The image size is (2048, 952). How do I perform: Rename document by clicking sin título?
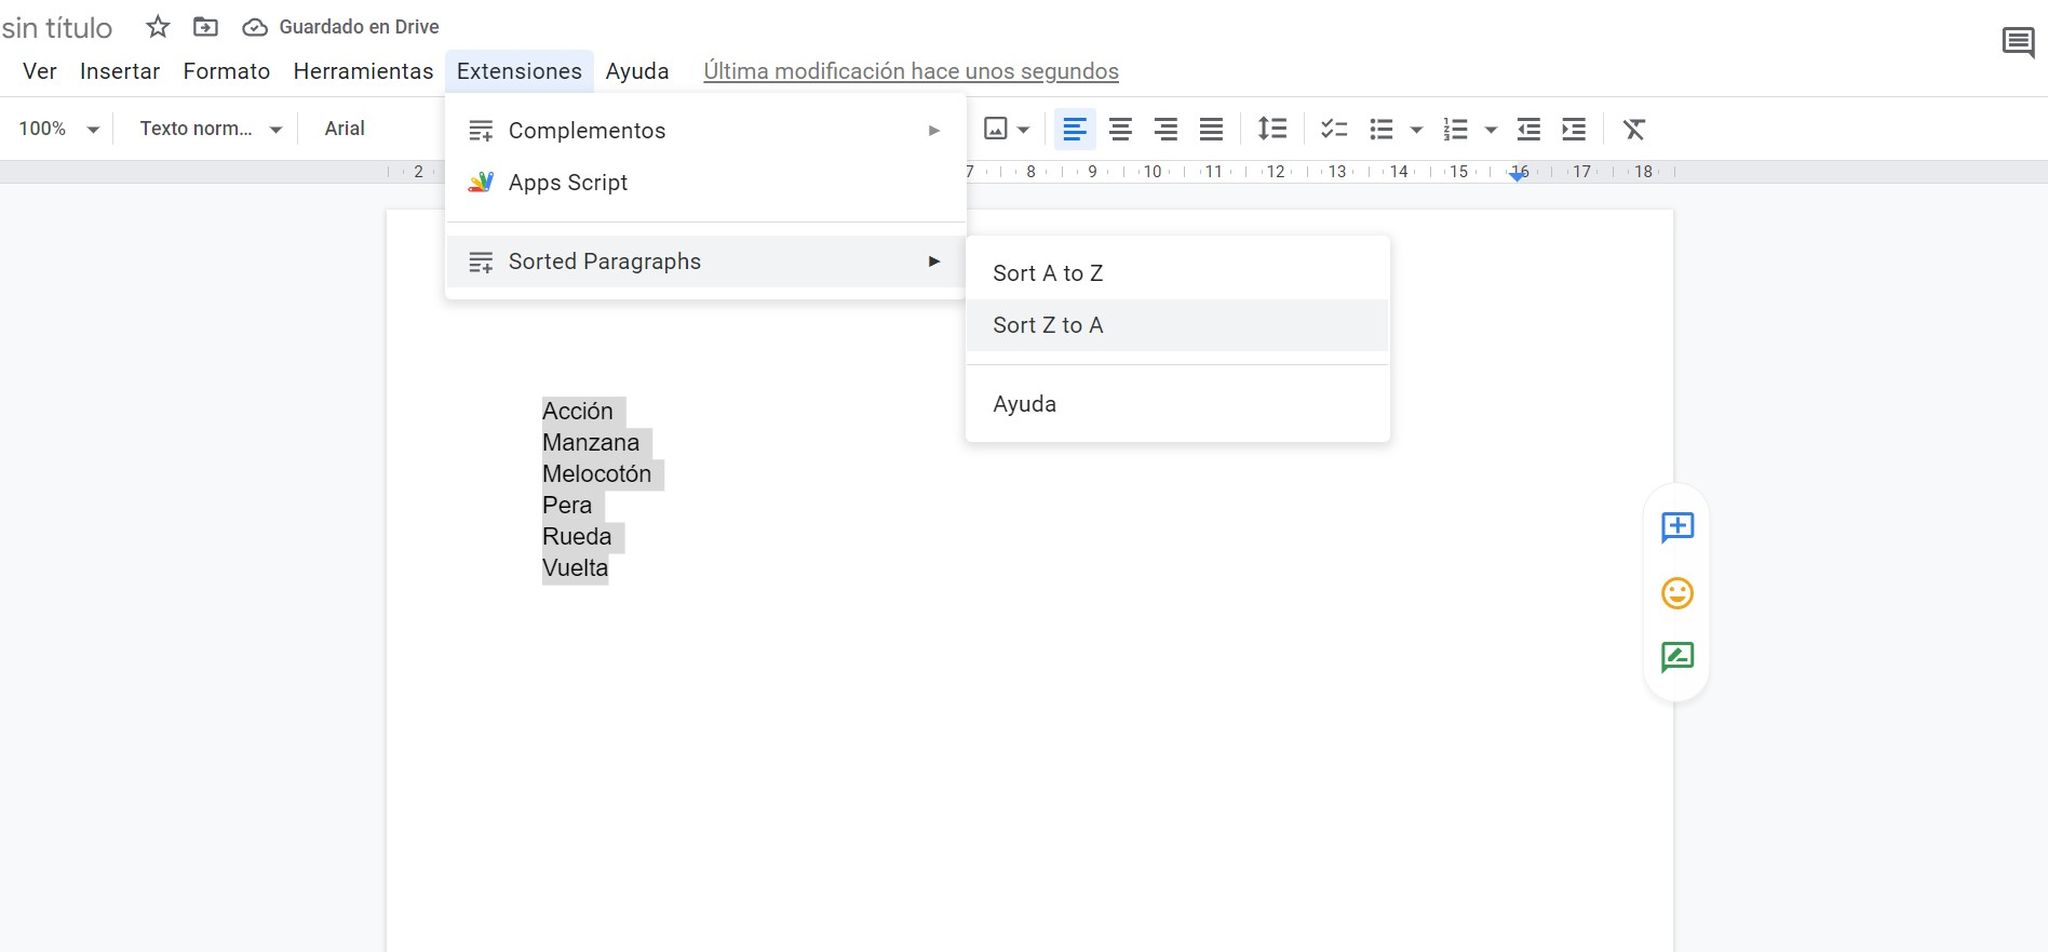pyautogui.click(x=56, y=27)
